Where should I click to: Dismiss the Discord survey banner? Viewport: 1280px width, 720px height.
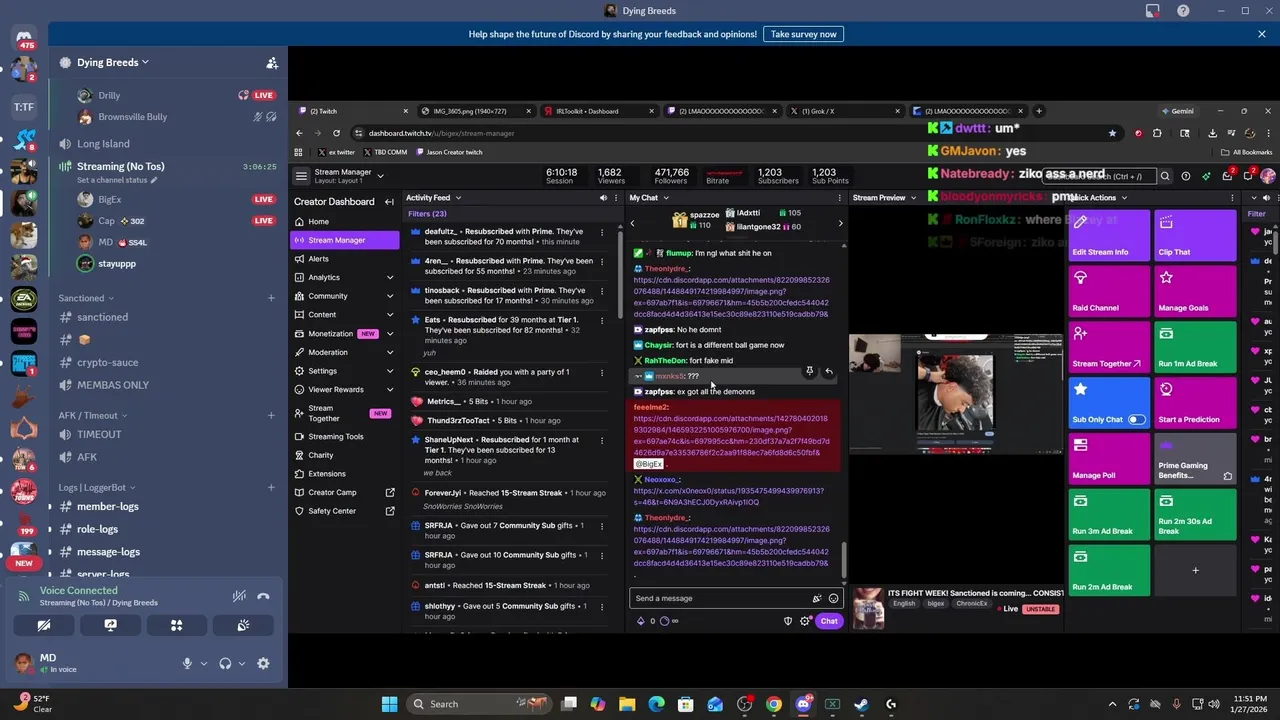[1262, 34]
